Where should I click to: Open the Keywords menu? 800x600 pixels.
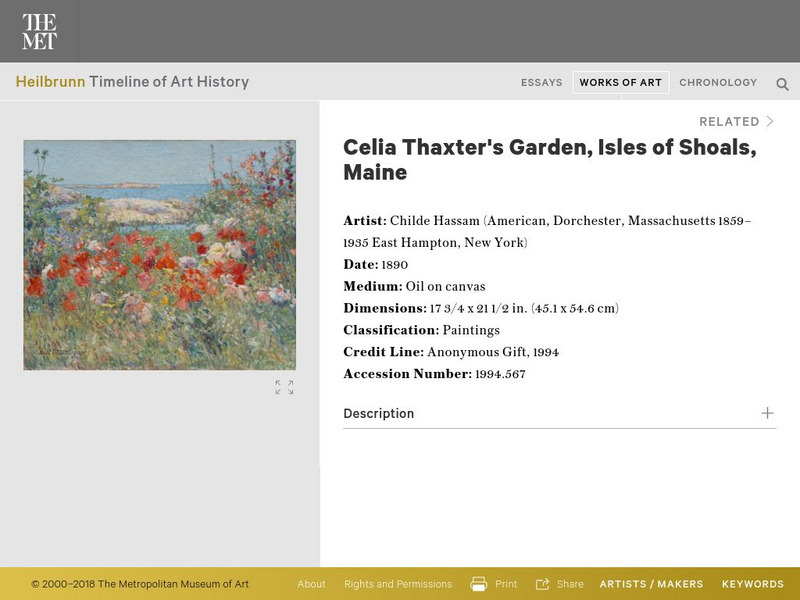[x=753, y=584]
